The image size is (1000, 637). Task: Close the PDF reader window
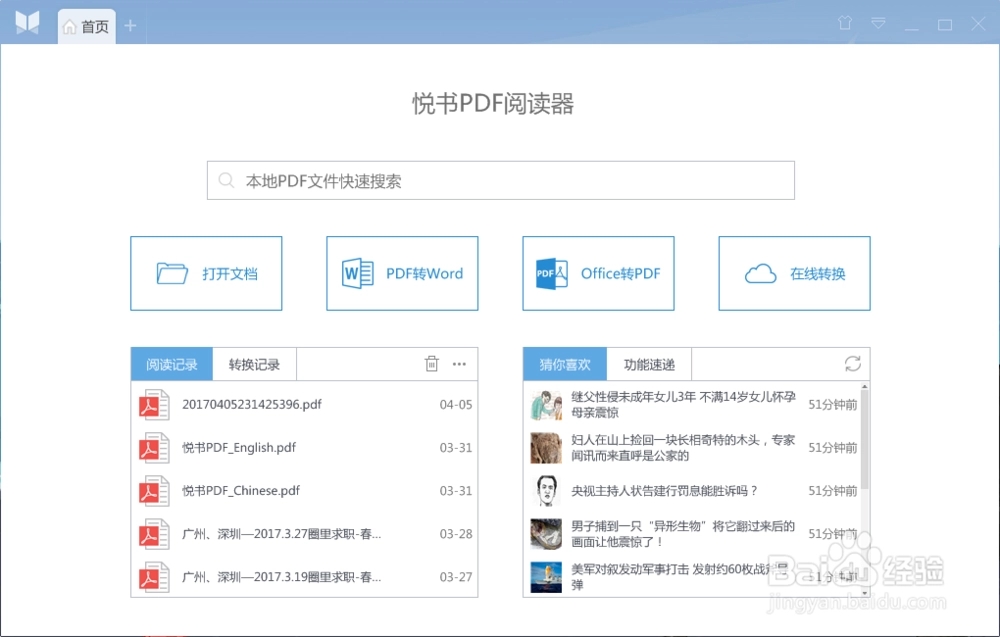[978, 24]
